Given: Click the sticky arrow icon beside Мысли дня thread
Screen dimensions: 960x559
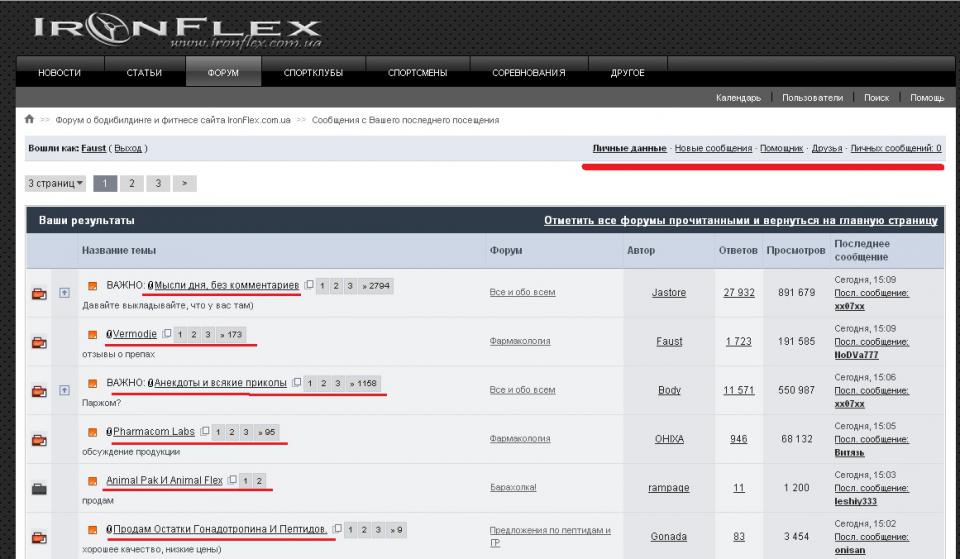Looking at the screenshot, I should [65, 293].
